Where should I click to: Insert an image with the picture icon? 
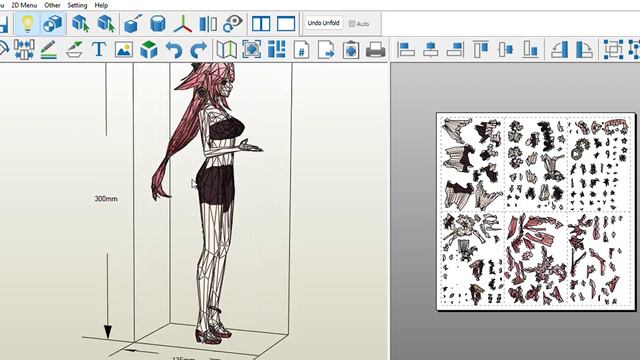[x=124, y=49]
